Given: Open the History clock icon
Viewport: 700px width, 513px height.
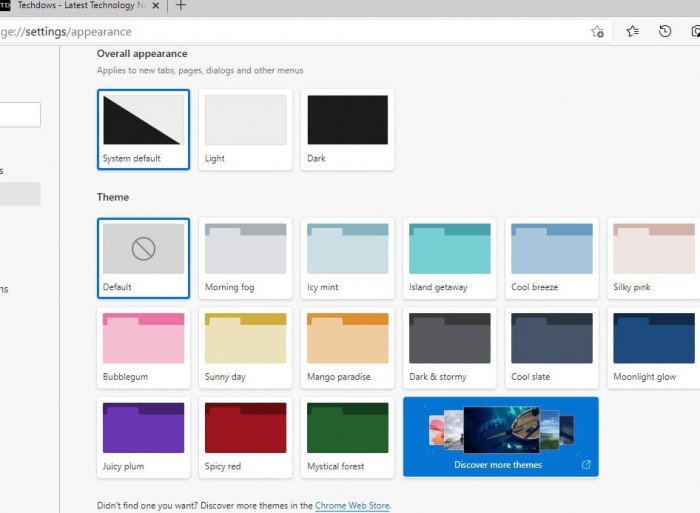Looking at the screenshot, I should [665, 32].
